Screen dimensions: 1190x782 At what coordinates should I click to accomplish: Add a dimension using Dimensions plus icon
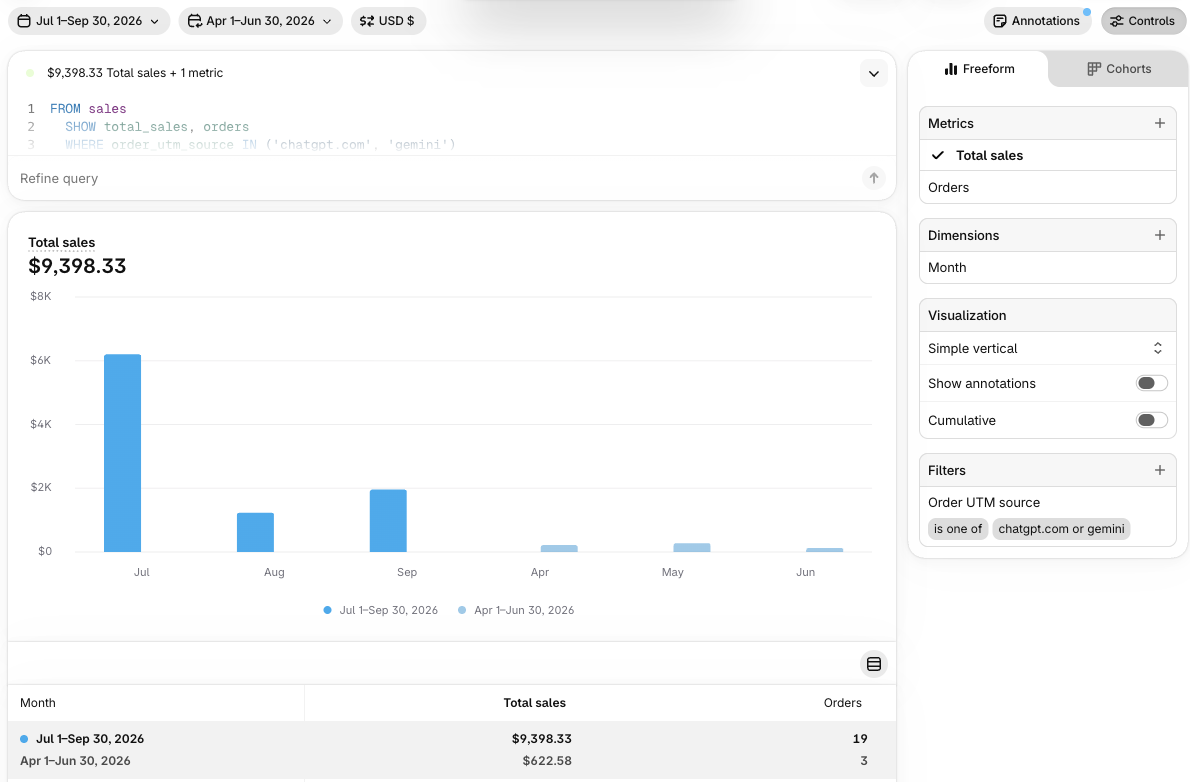(1160, 235)
